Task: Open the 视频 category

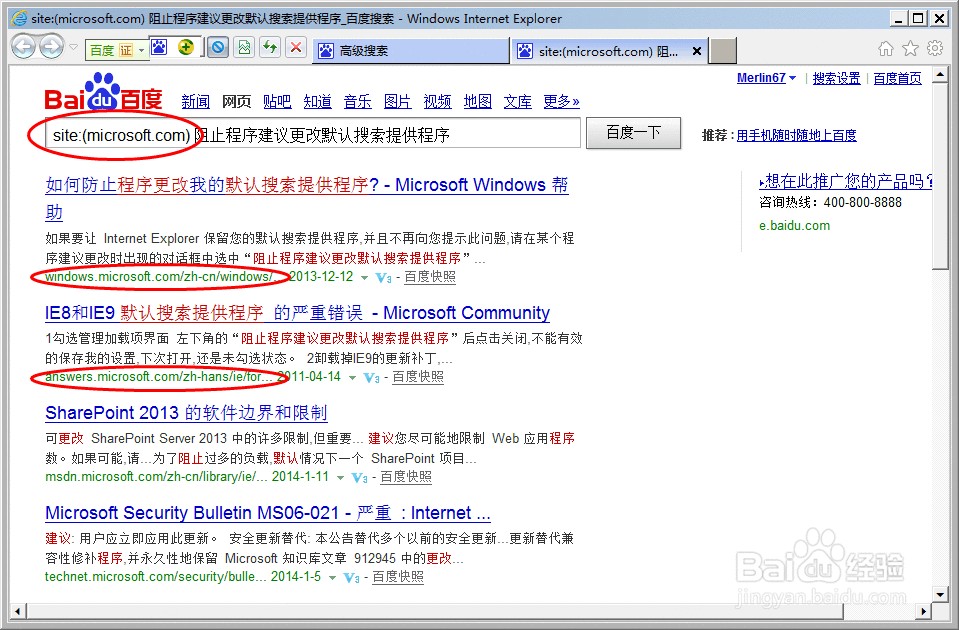Action: (x=437, y=102)
